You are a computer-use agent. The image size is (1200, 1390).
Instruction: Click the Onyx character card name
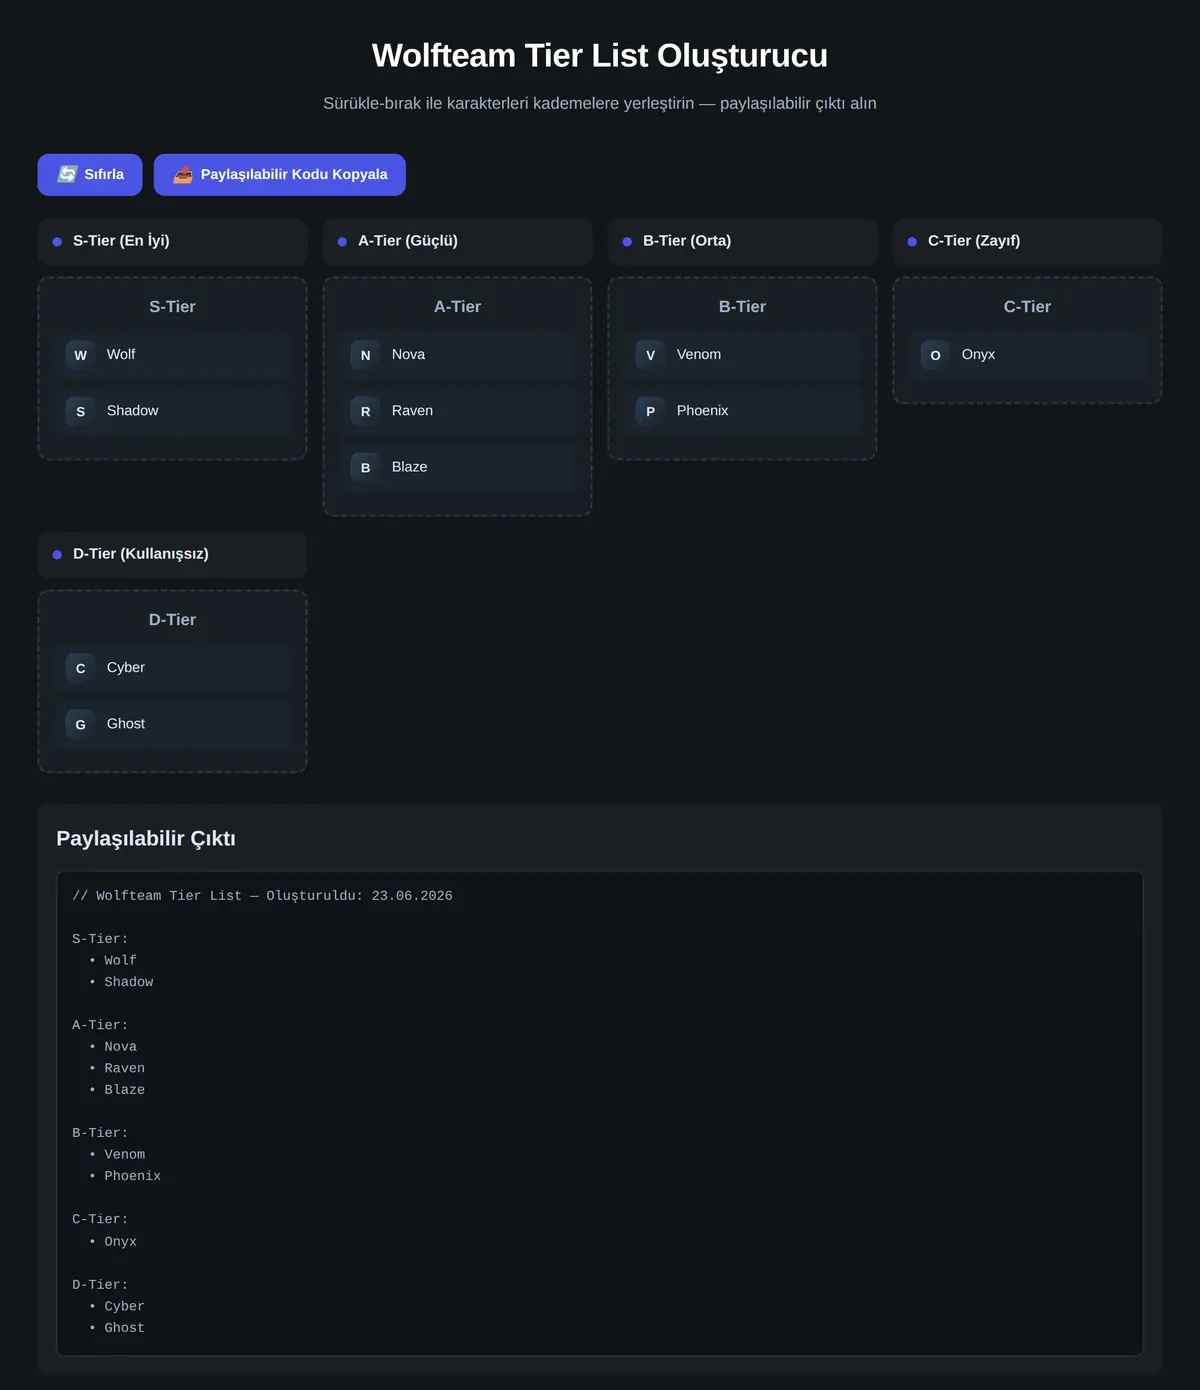[978, 355]
